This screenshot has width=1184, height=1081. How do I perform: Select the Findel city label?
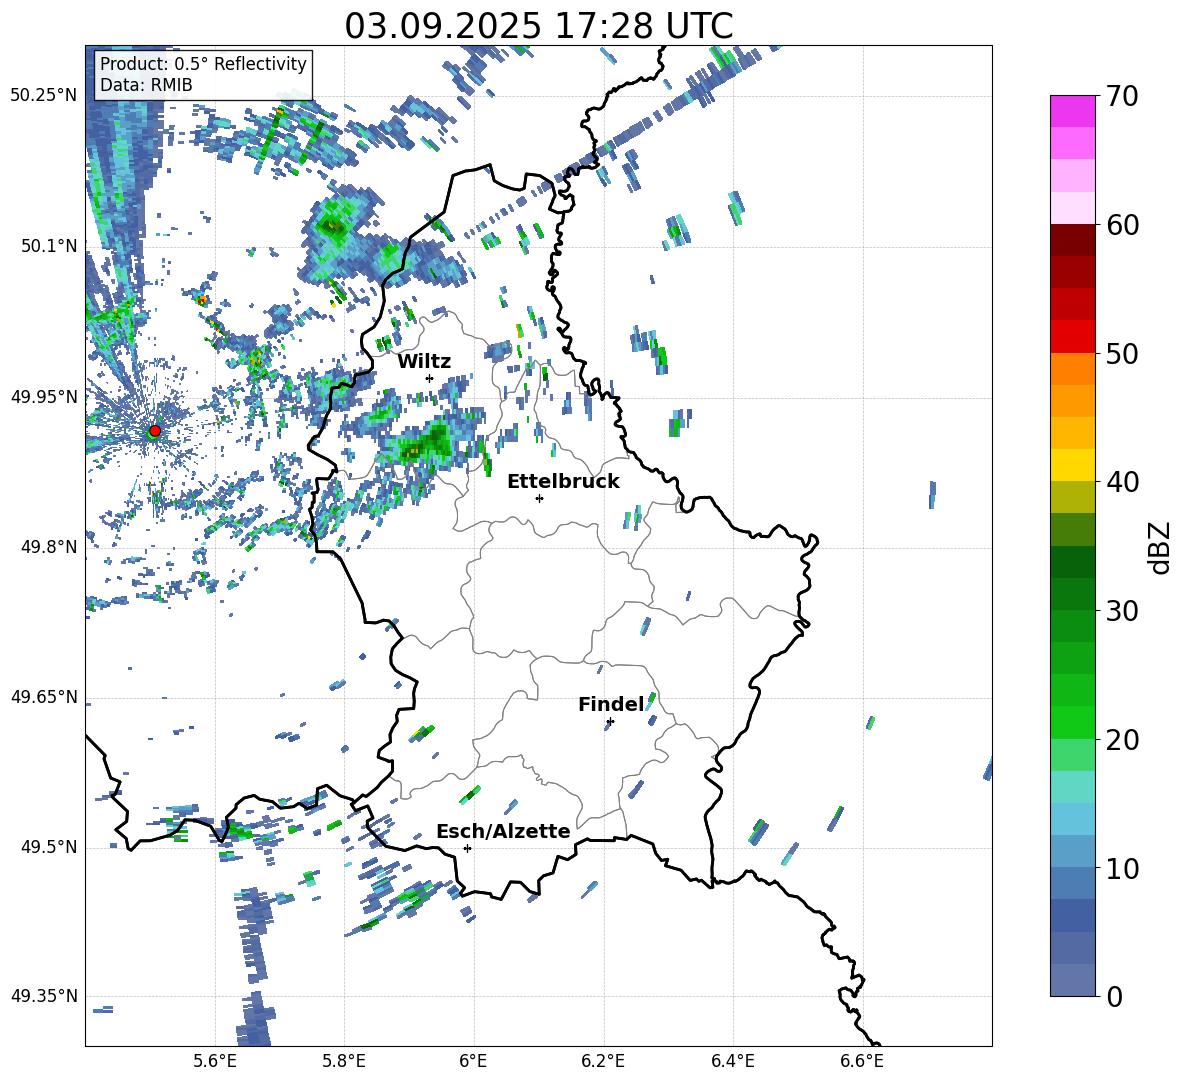[x=611, y=704]
